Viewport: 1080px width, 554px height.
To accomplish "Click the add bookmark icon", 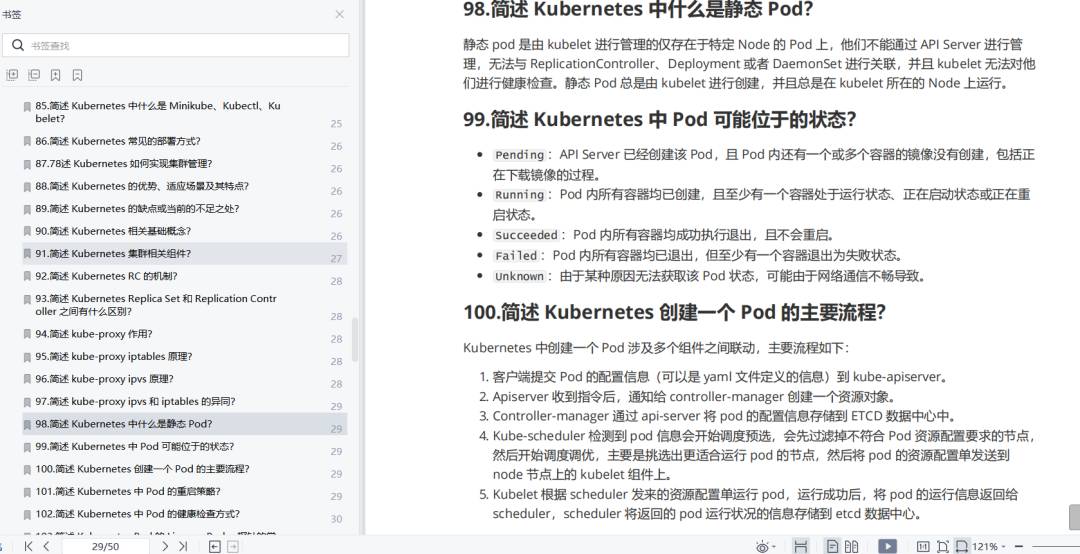I will 56,75.
